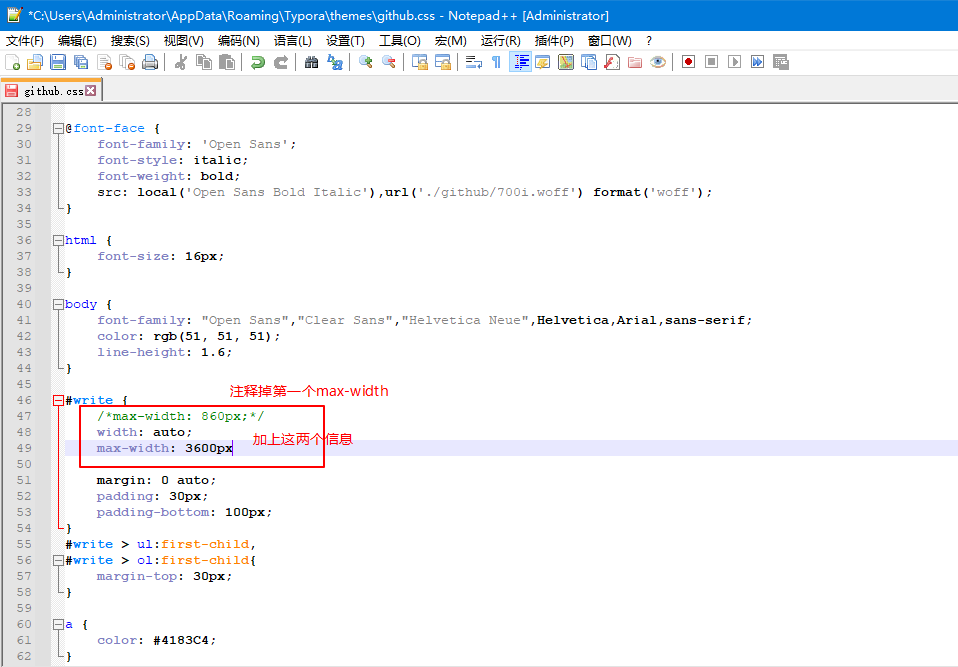This screenshot has height=667, width=958.
Task: Click the Paste clipboard icon
Action: [x=227, y=62]
